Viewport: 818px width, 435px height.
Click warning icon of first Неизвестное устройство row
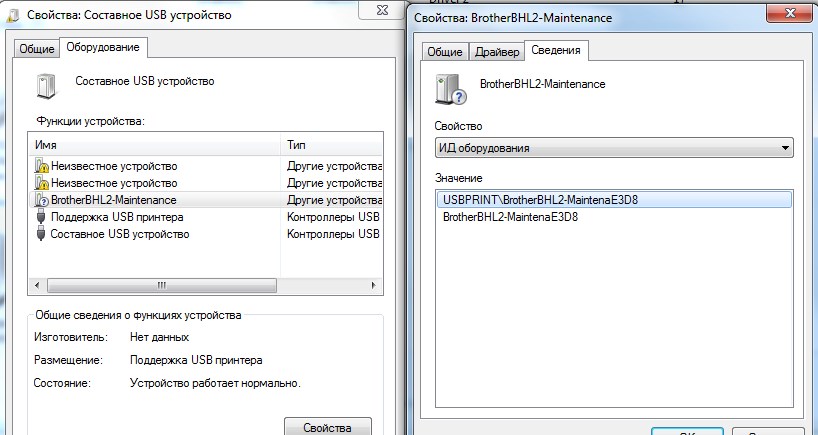click(41, 166)
